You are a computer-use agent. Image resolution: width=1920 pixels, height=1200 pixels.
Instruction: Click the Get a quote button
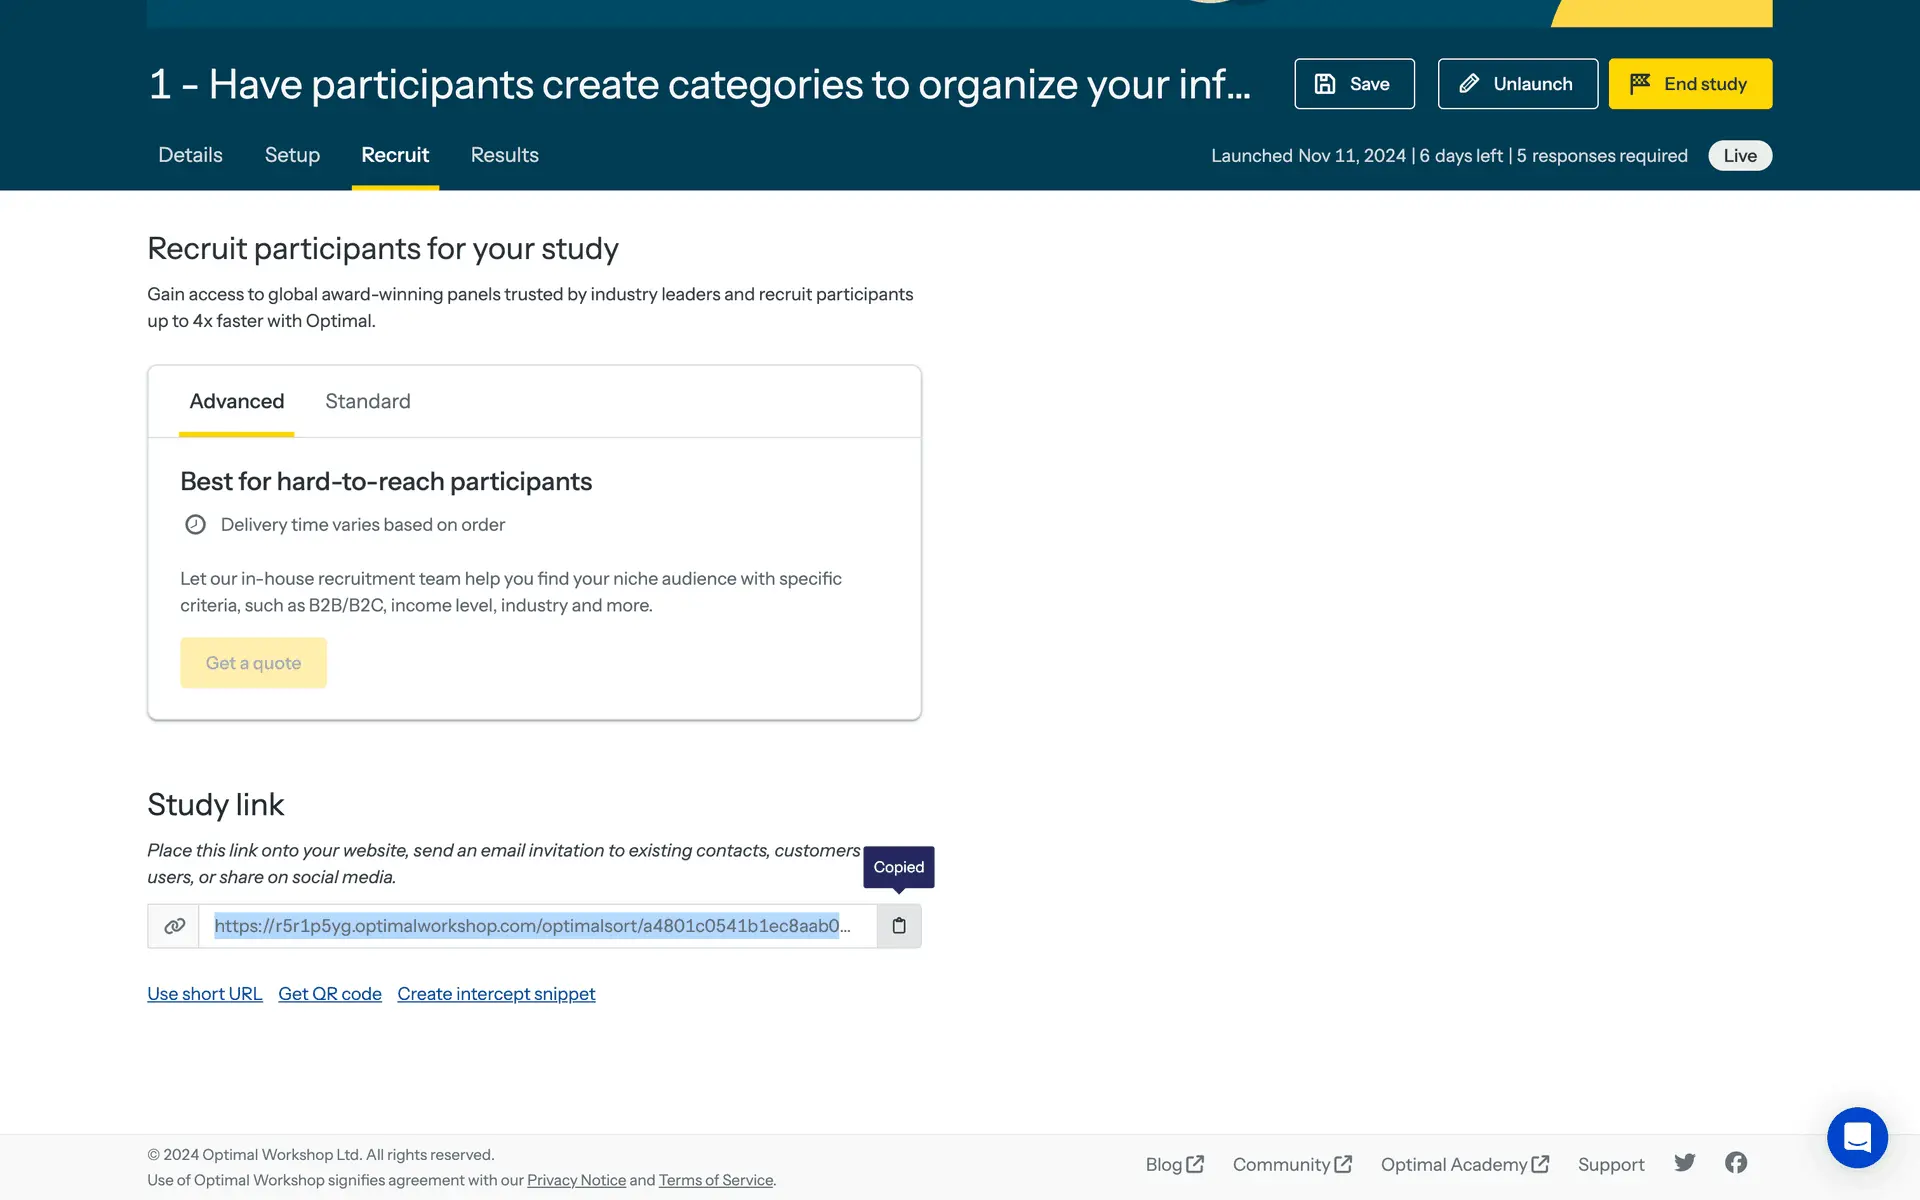pos(253,663)
